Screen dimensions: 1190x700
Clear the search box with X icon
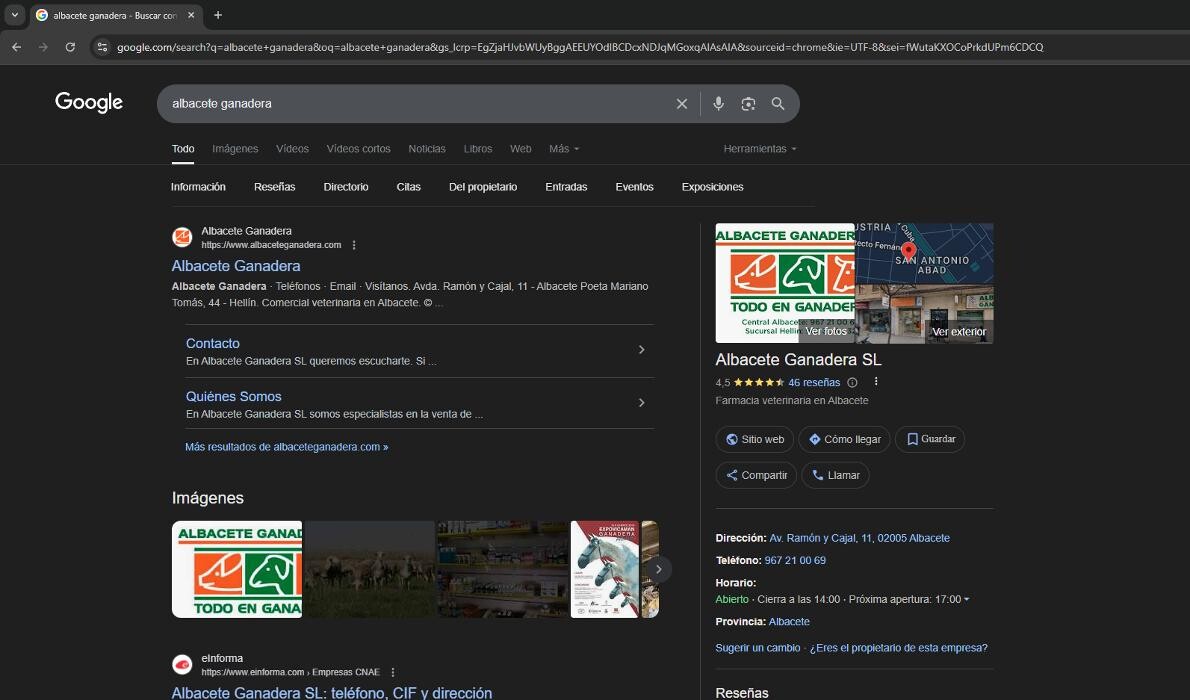(x=682, y=104)
